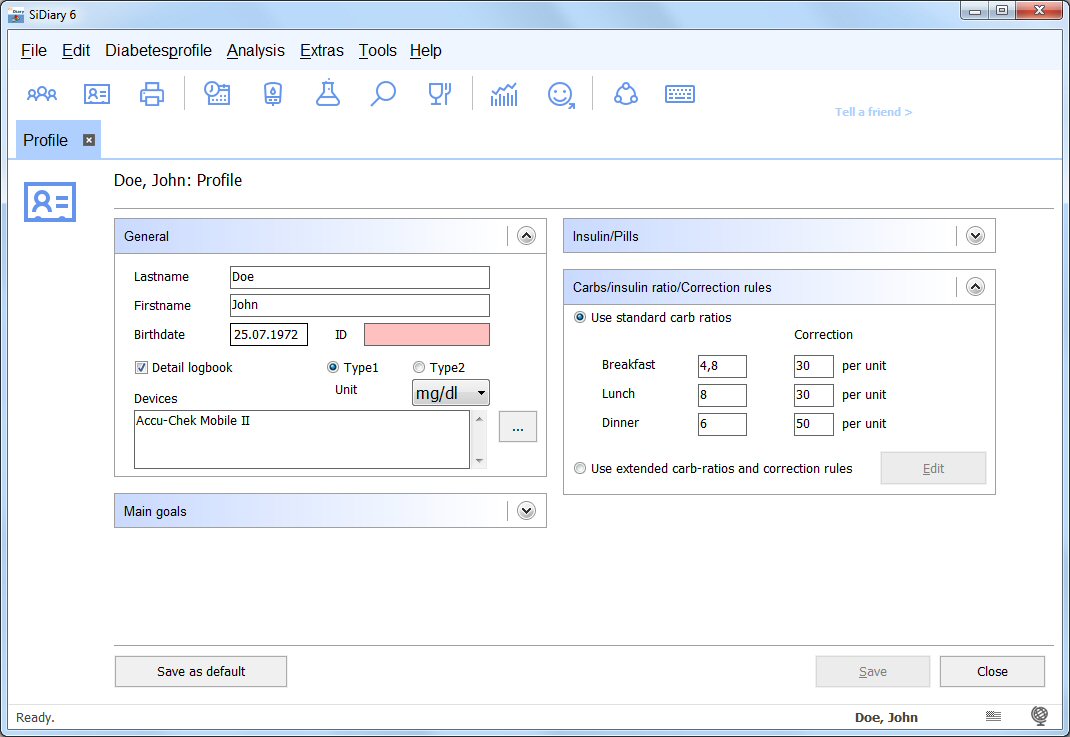Click the keyboard icon in toolbar

click(680, 94)
